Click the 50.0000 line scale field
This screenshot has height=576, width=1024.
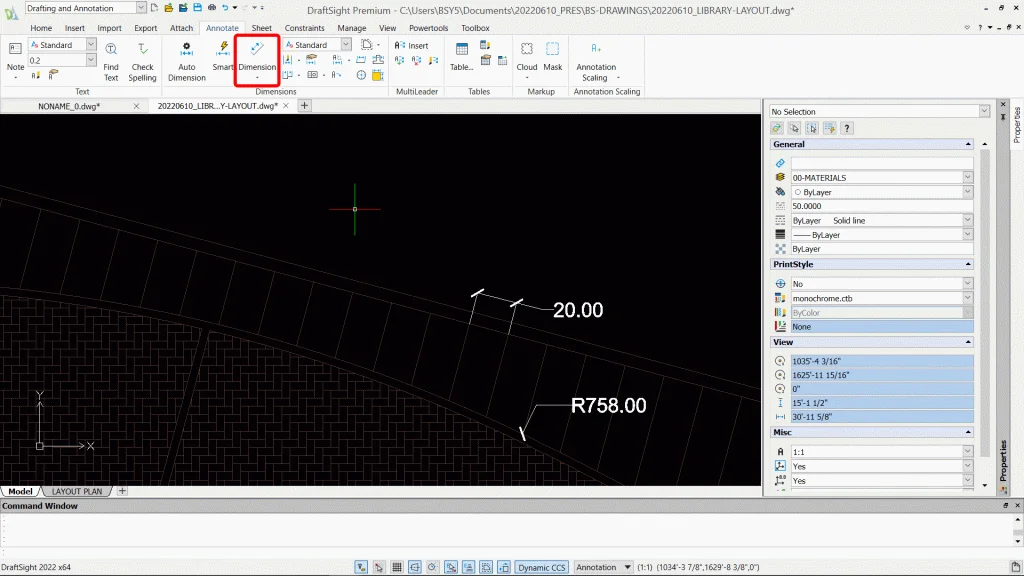click(880, 205)
